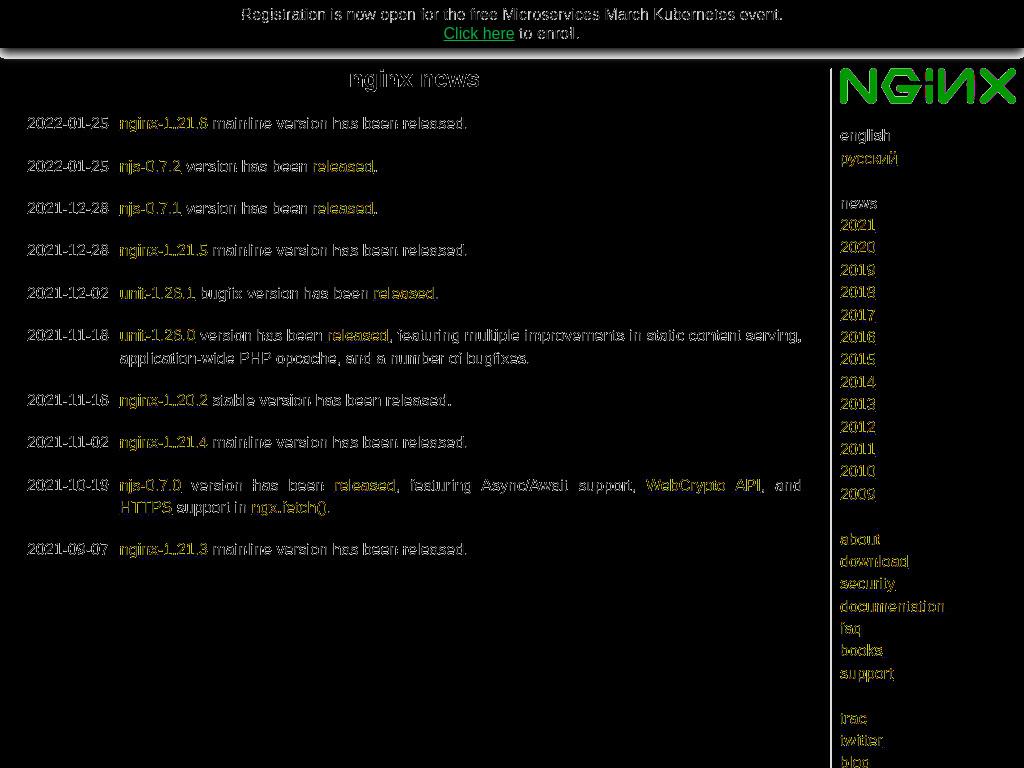The width and height of the screenshot is (1024, 768).
Task: Open 2012 news archive
Action: coord(857,426)
